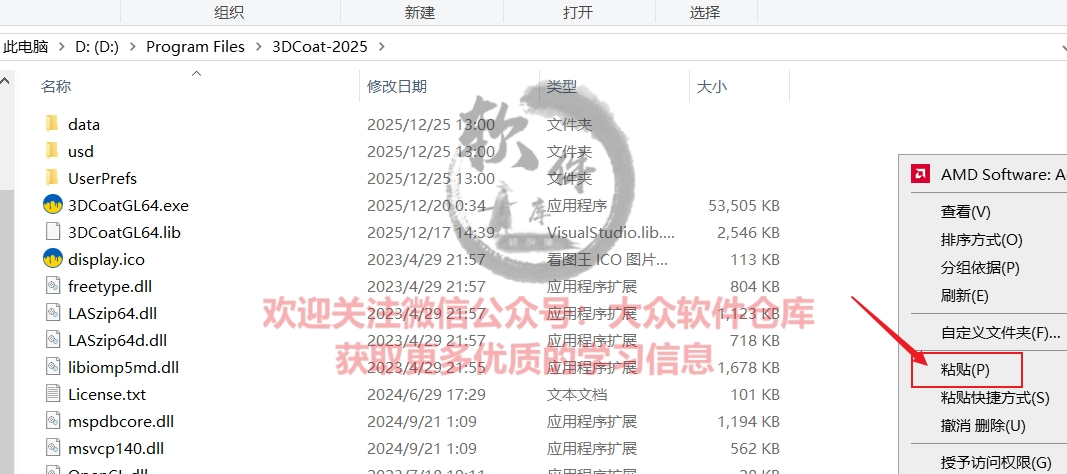Image resolution: width=1067 pixels, height=474 pixels.
Task: Click the freetype.dll file icon
Action: coord(52,286)
